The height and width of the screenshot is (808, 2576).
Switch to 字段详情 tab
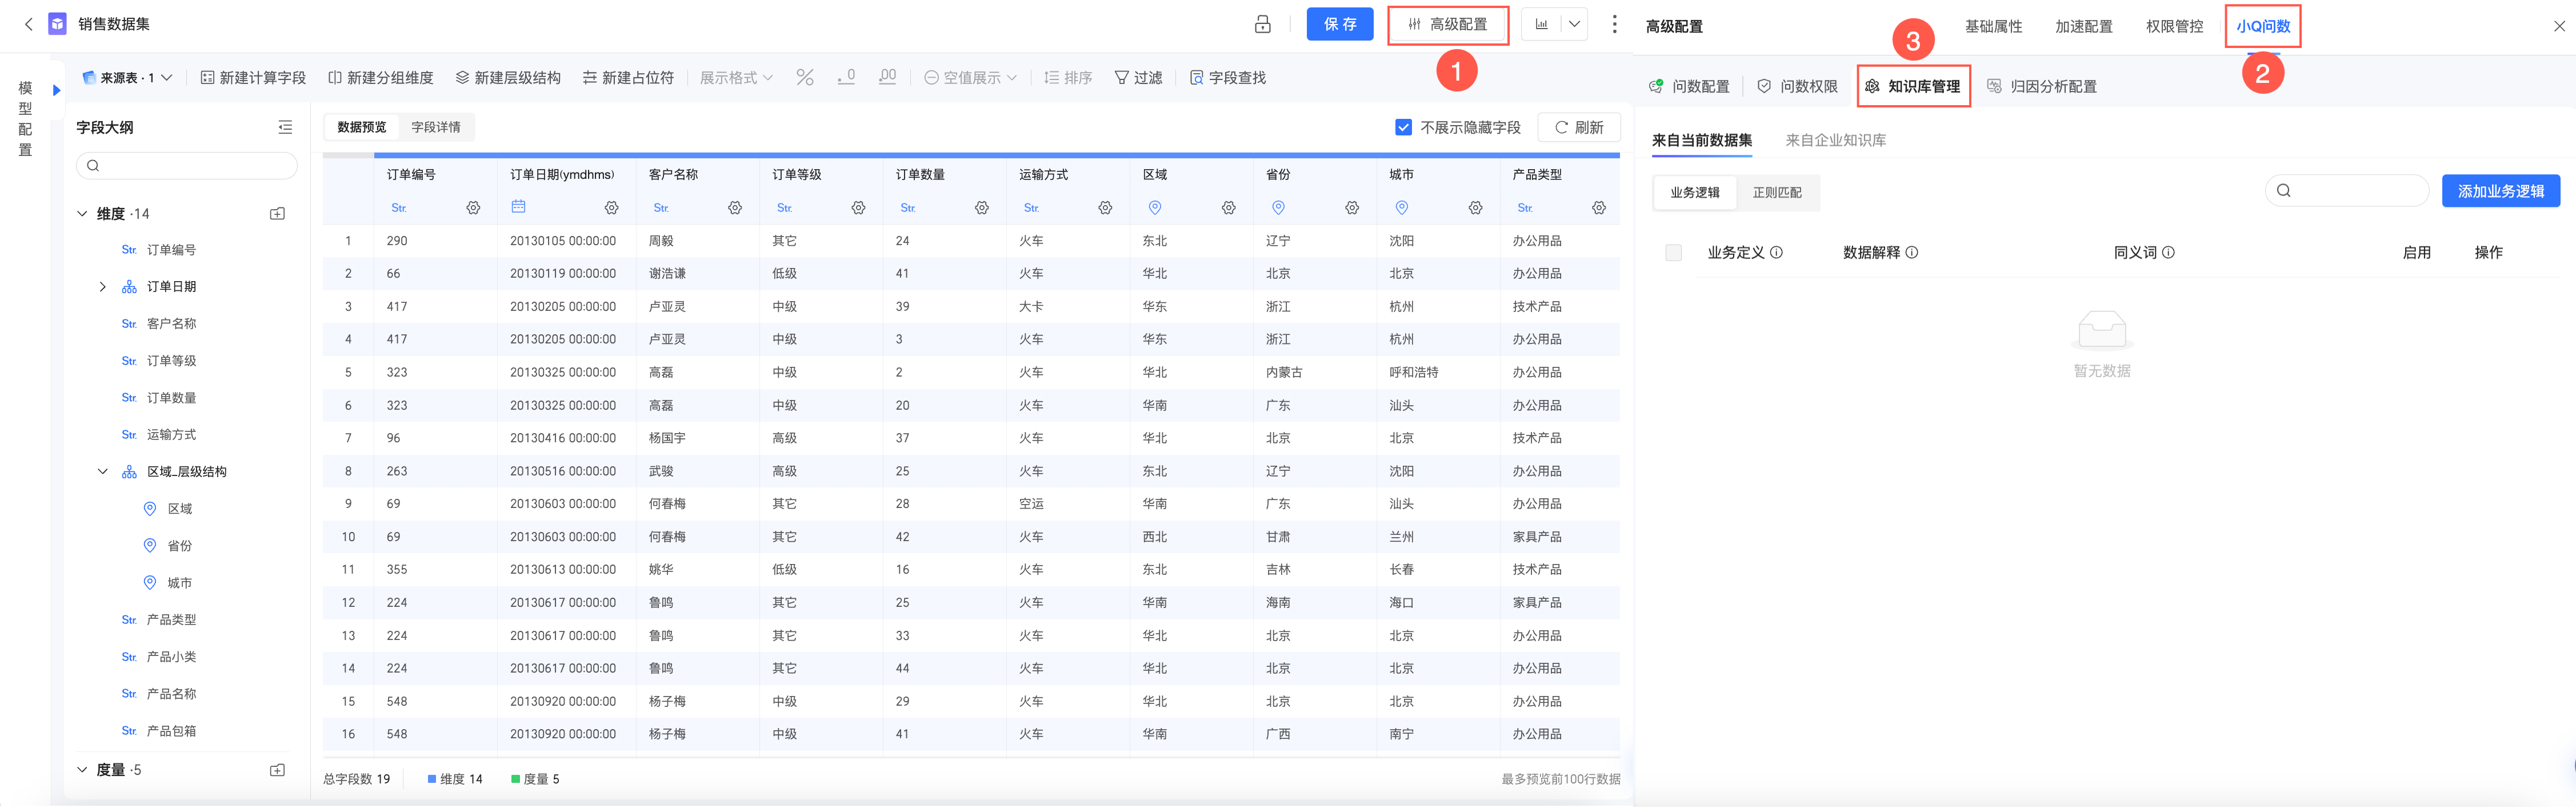436,127
